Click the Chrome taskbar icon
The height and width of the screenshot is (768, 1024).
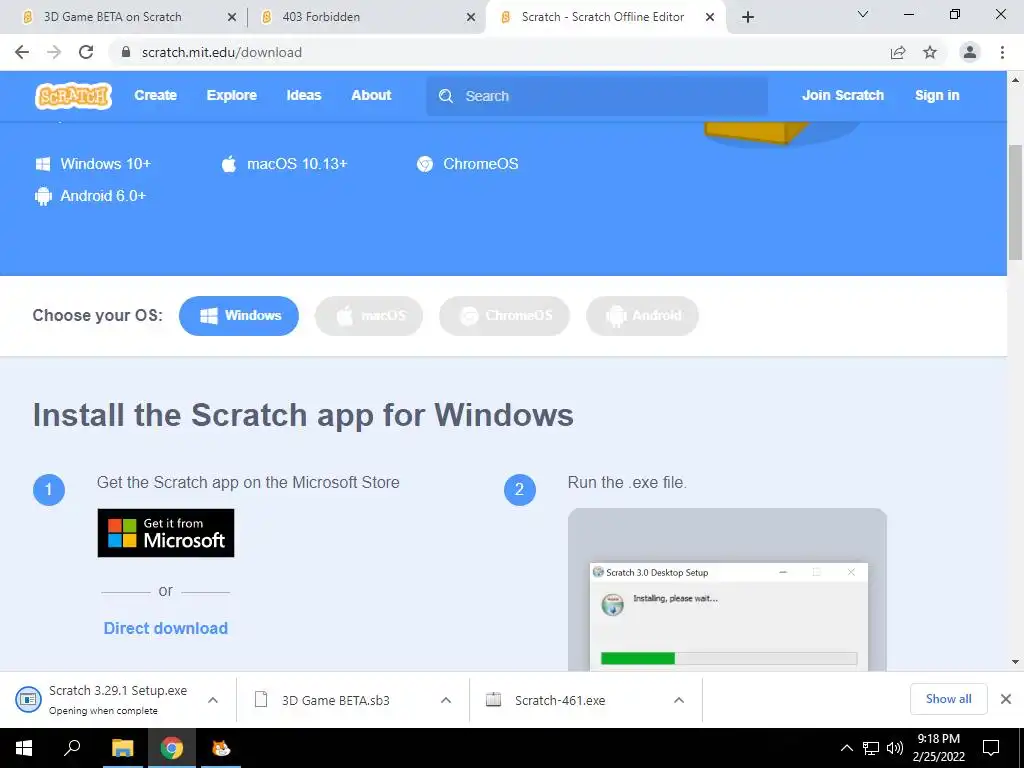(172, 748)
